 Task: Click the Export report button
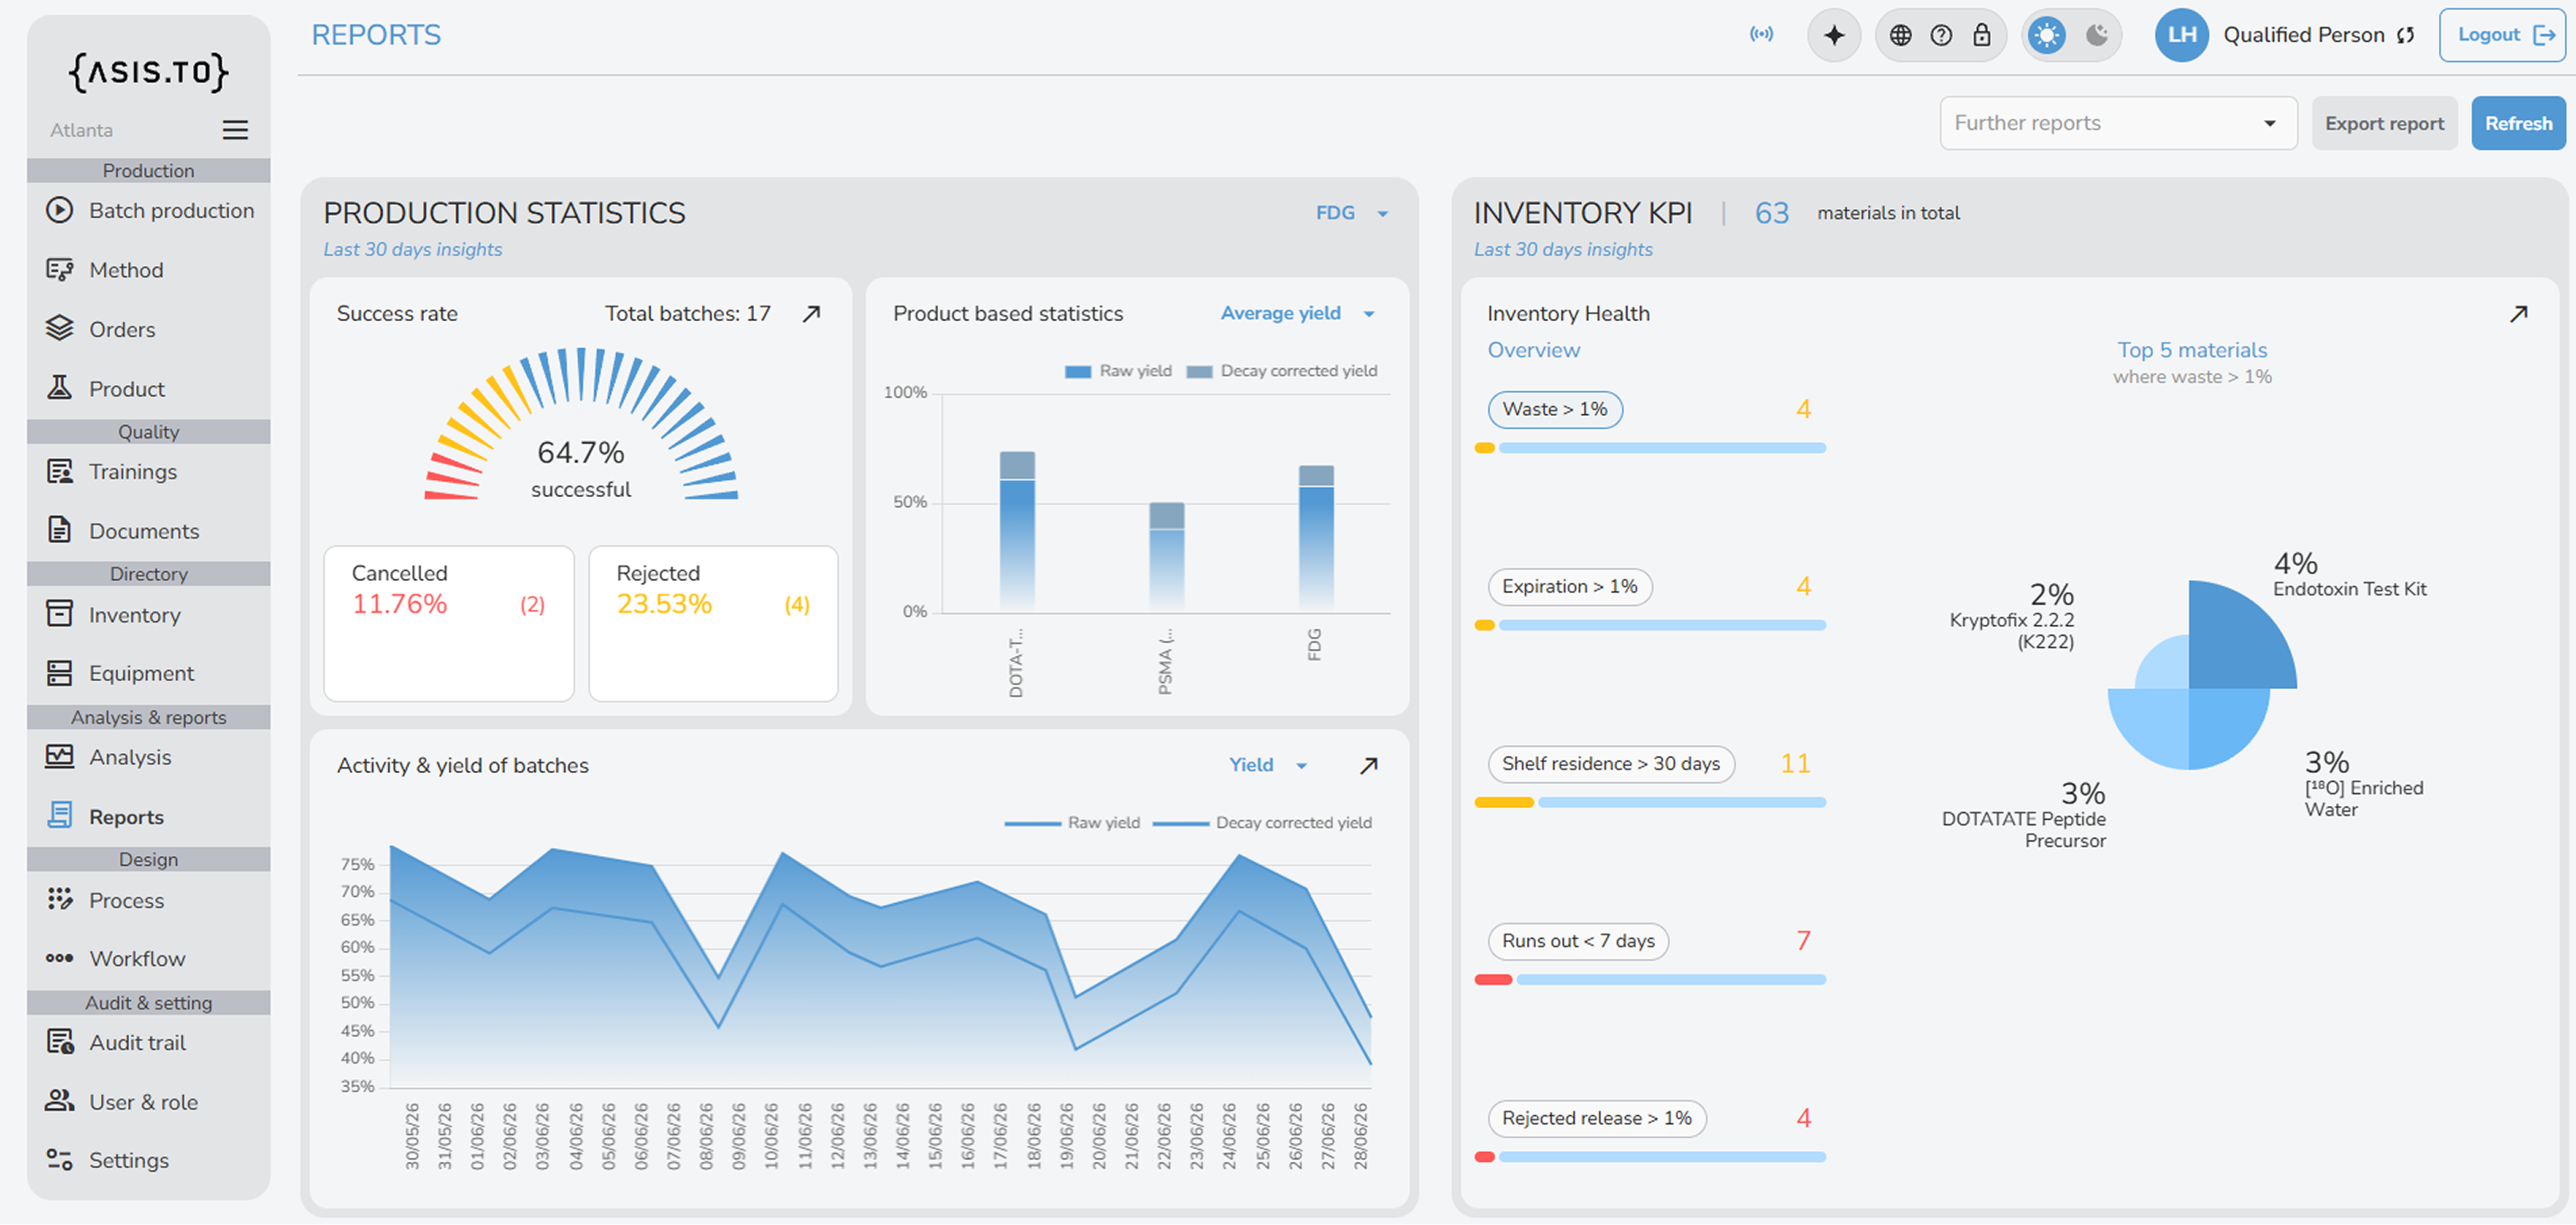click(x=2384, y=123)
